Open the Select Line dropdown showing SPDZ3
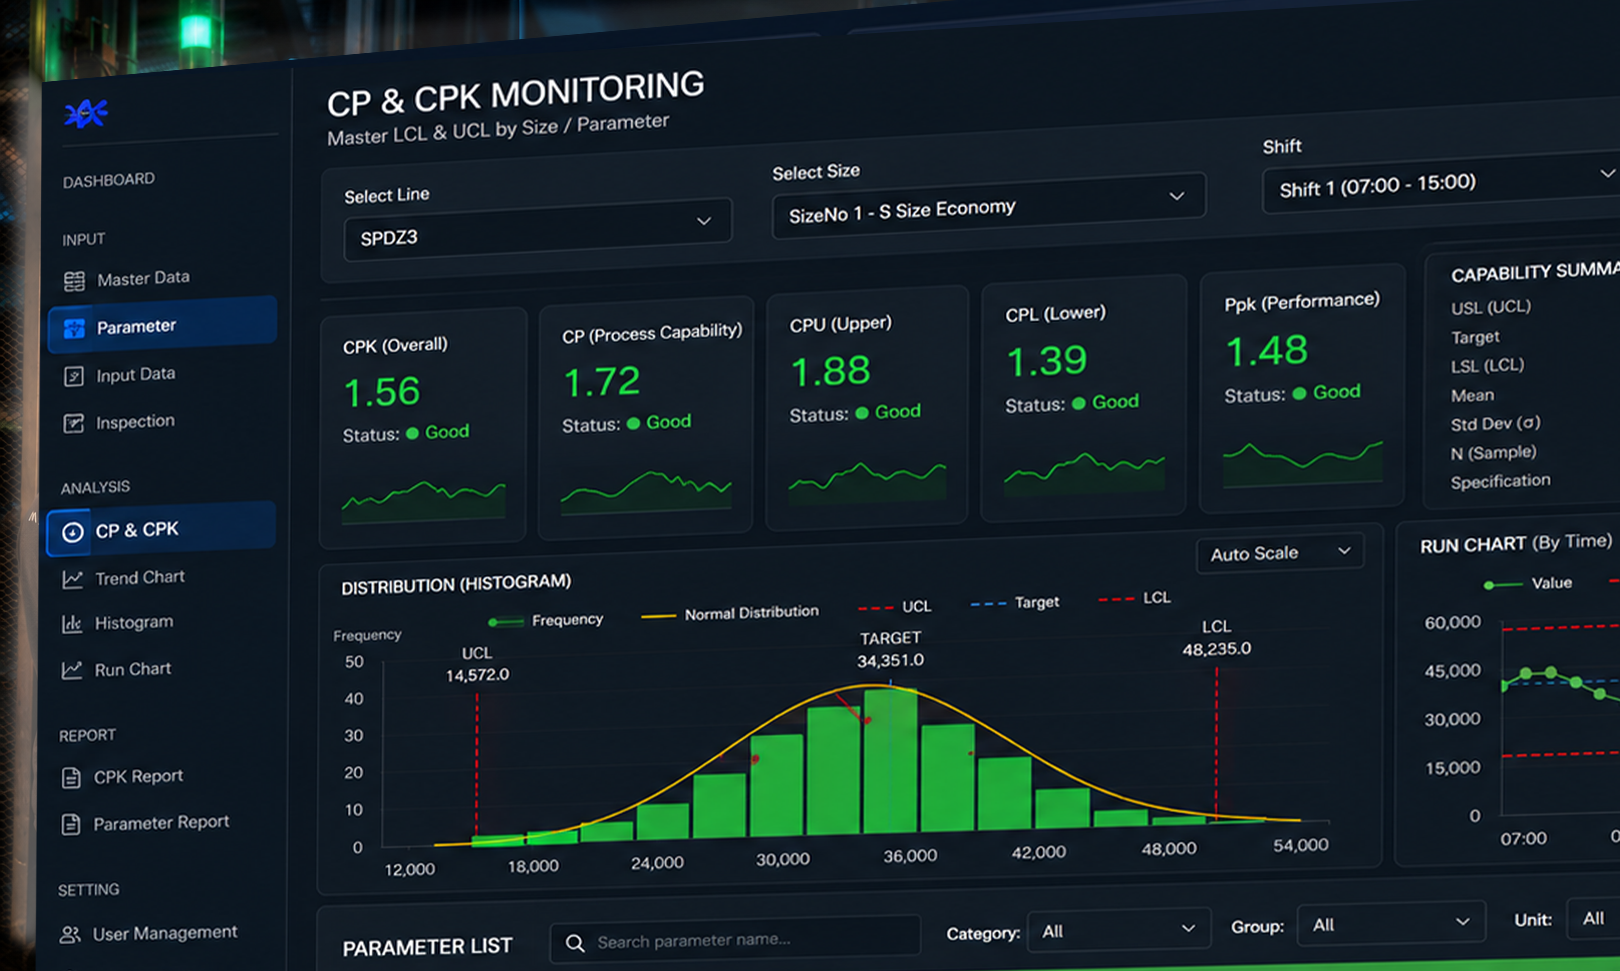This screenshot has width=1620, height=971. (538, 230)
